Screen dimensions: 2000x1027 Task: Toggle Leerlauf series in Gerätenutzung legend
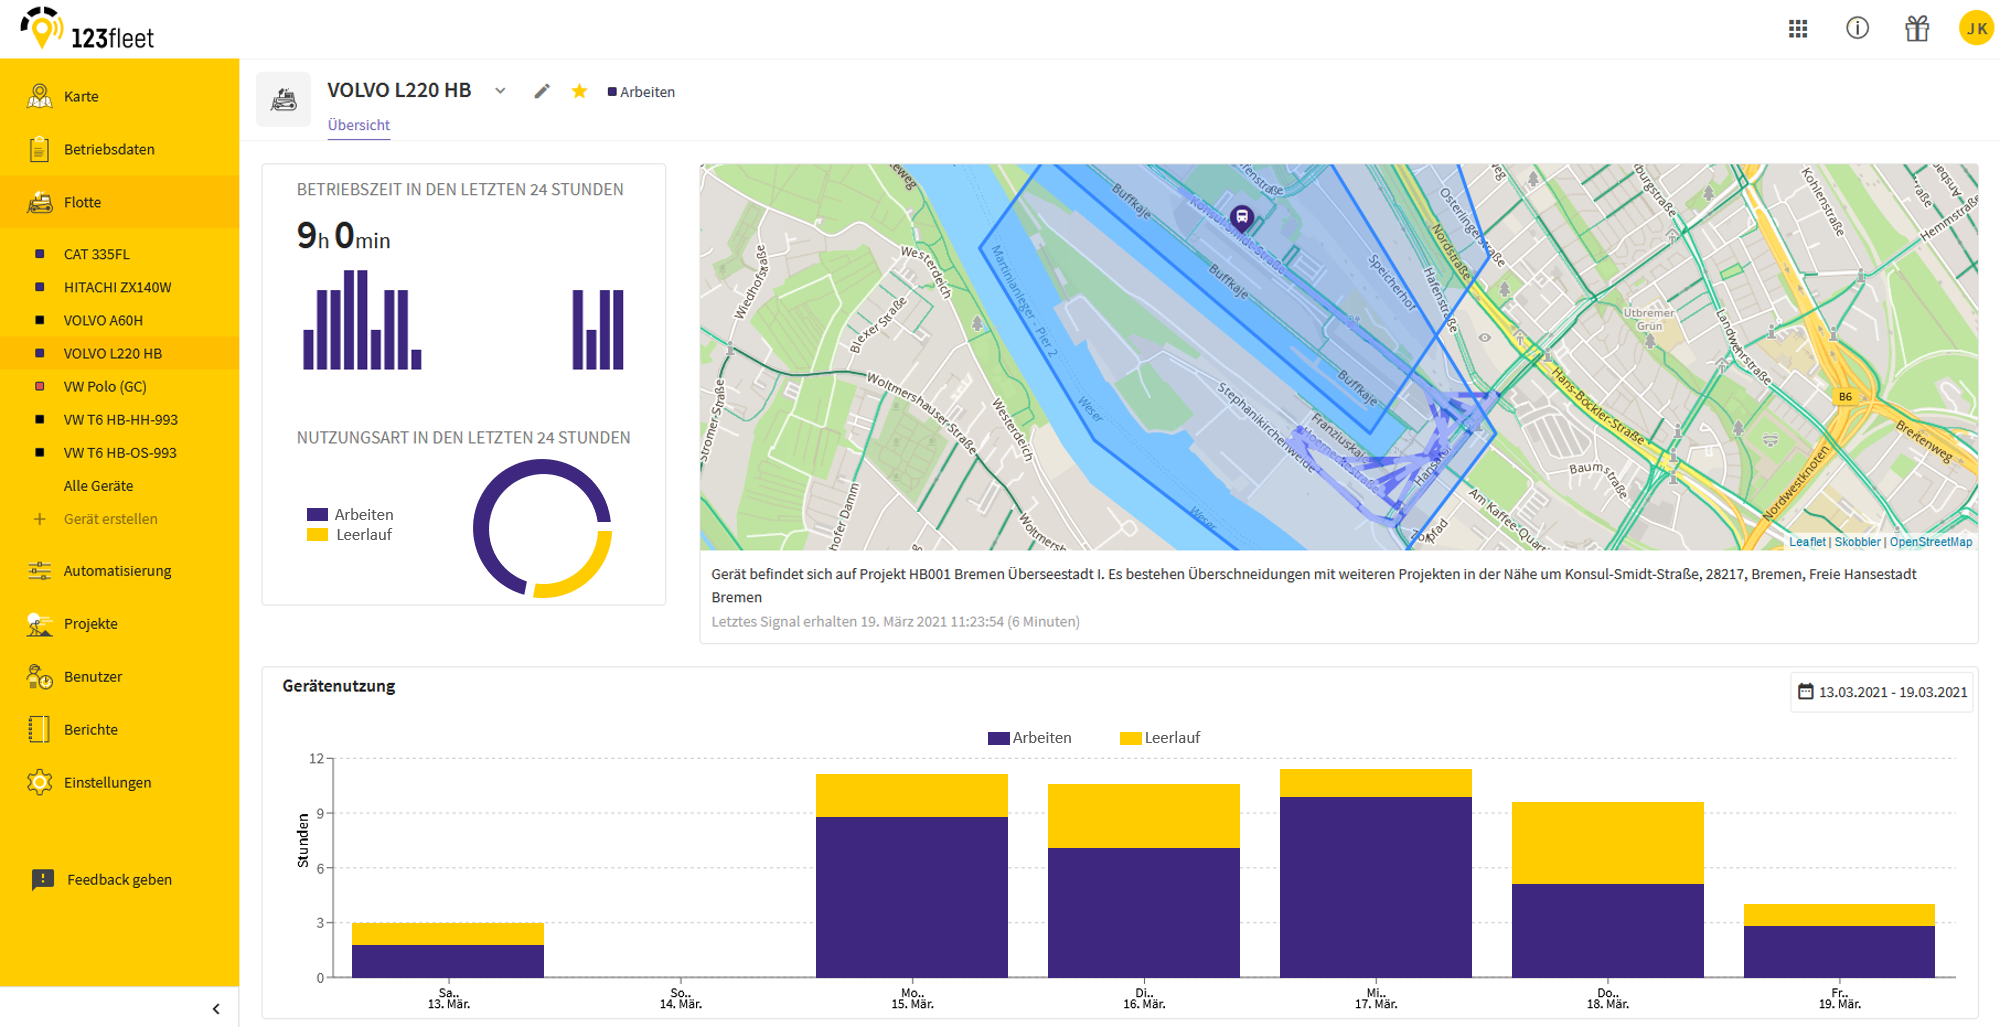(1160, 738)
